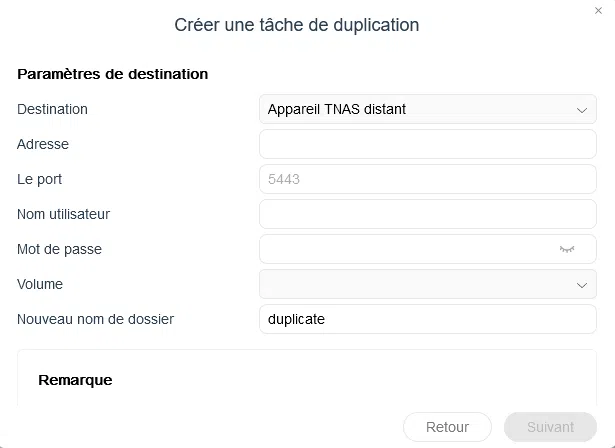Viewport: 615px width, 448px height.
Task: Open the Destination dropdown
Action: point(427,109)
